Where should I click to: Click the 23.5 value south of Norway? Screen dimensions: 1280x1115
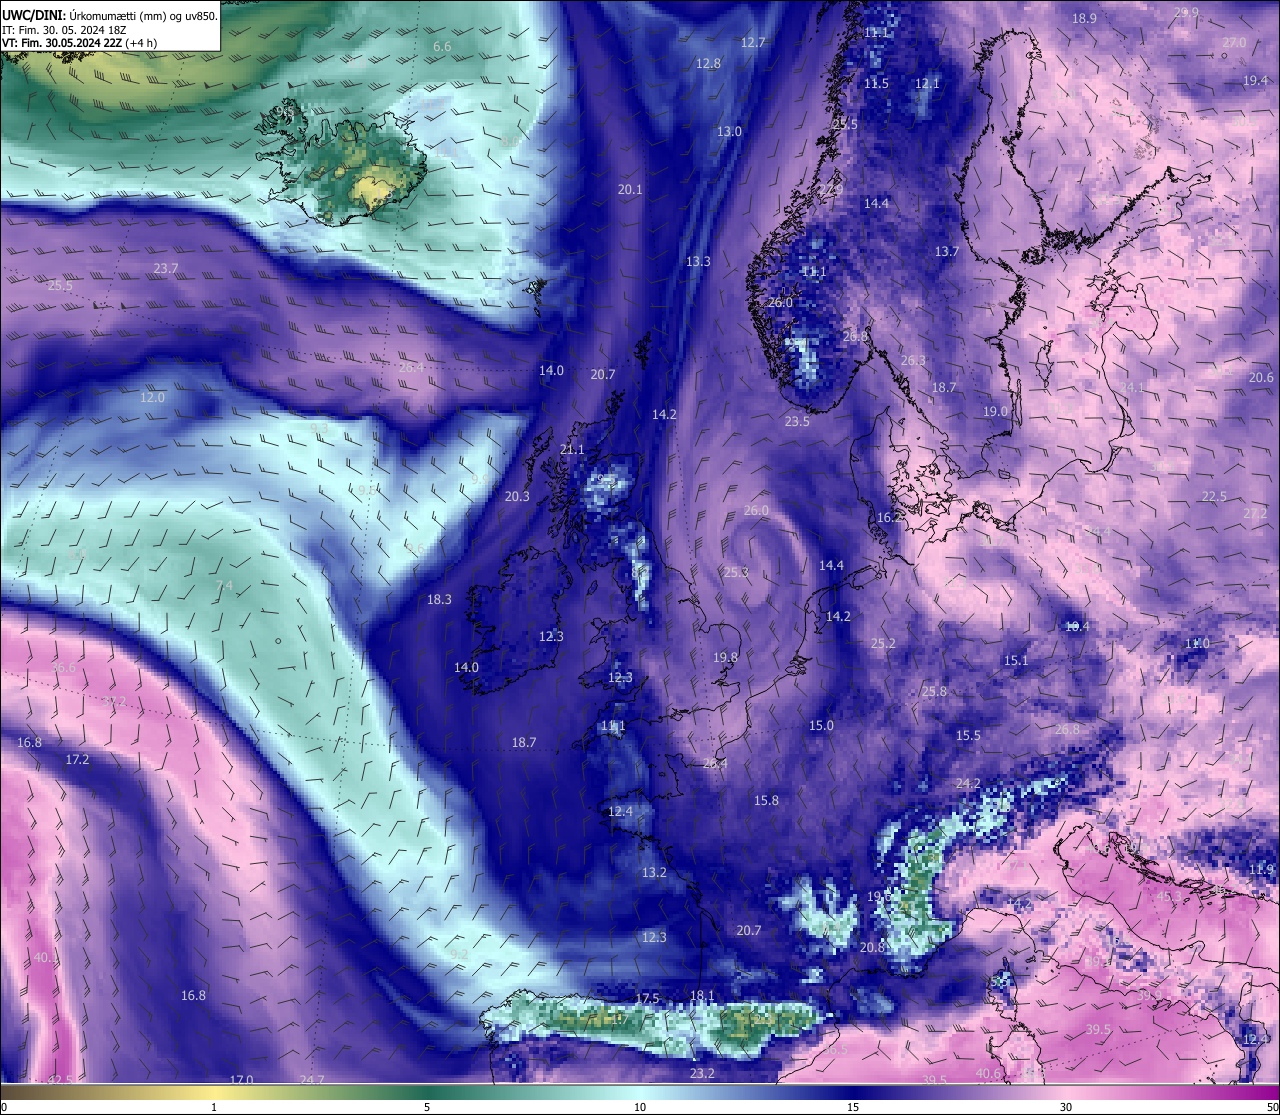pos(797,422)
